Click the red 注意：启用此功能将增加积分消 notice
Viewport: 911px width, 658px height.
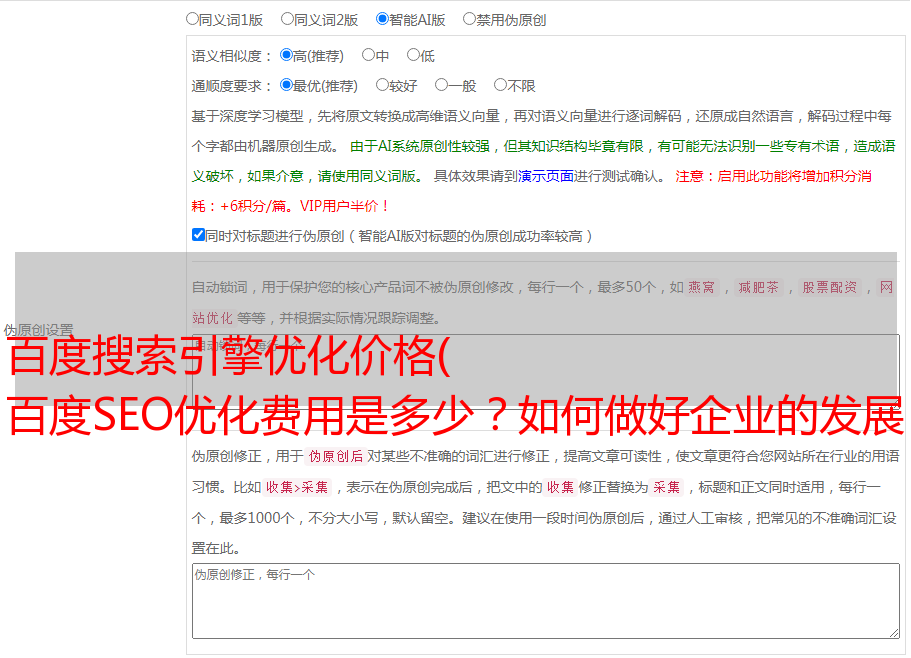pyautogui.click(x=773, y=176)
